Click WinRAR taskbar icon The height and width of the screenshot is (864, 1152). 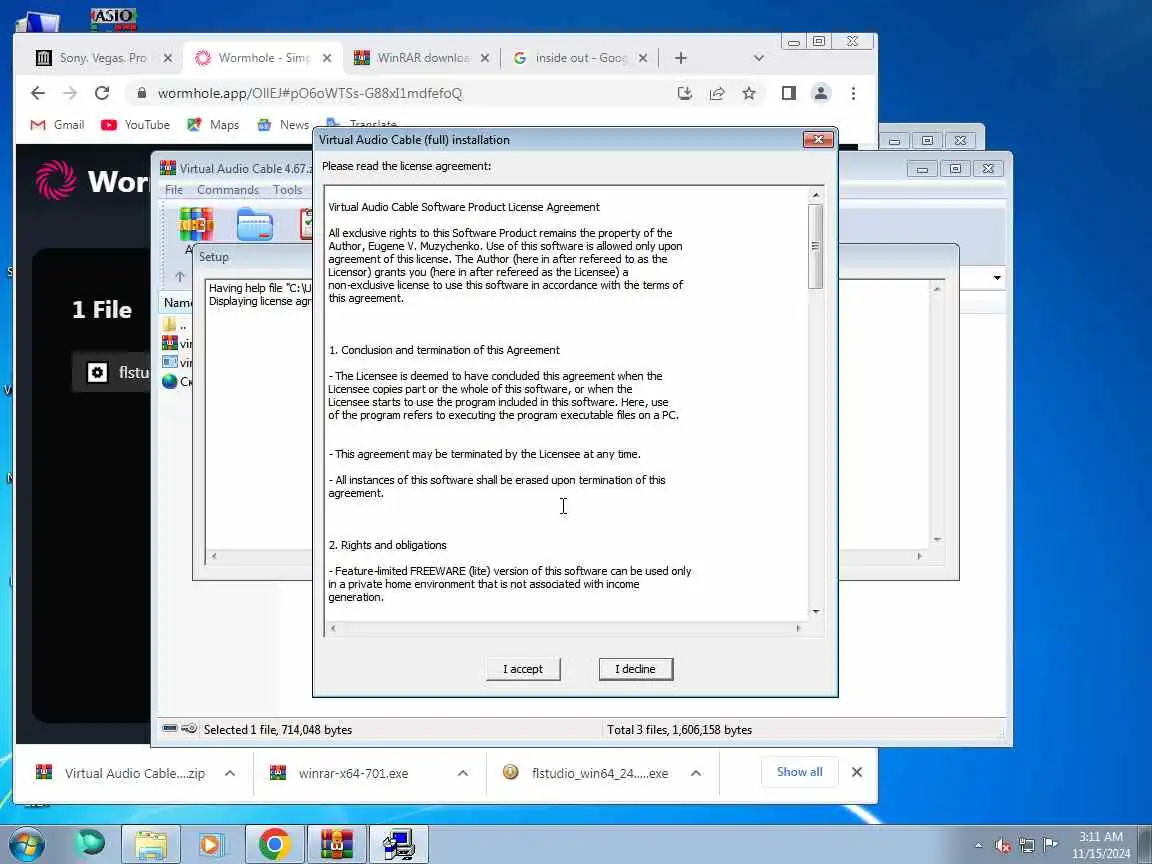[x=336, y=844]
